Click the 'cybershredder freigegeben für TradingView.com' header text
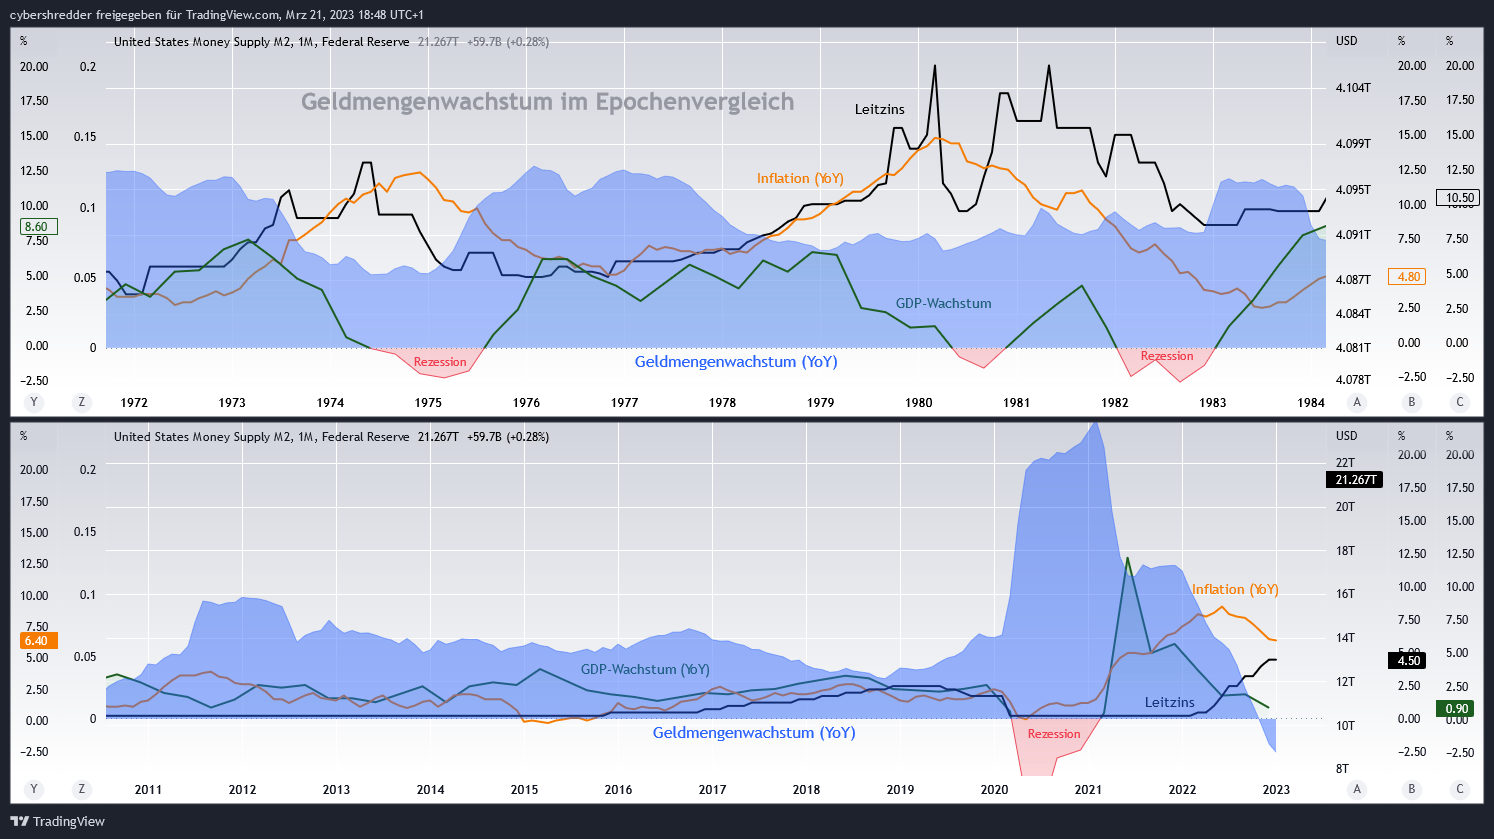The height and width of the screenshot is (839, 1494). [x=144, y=15]
